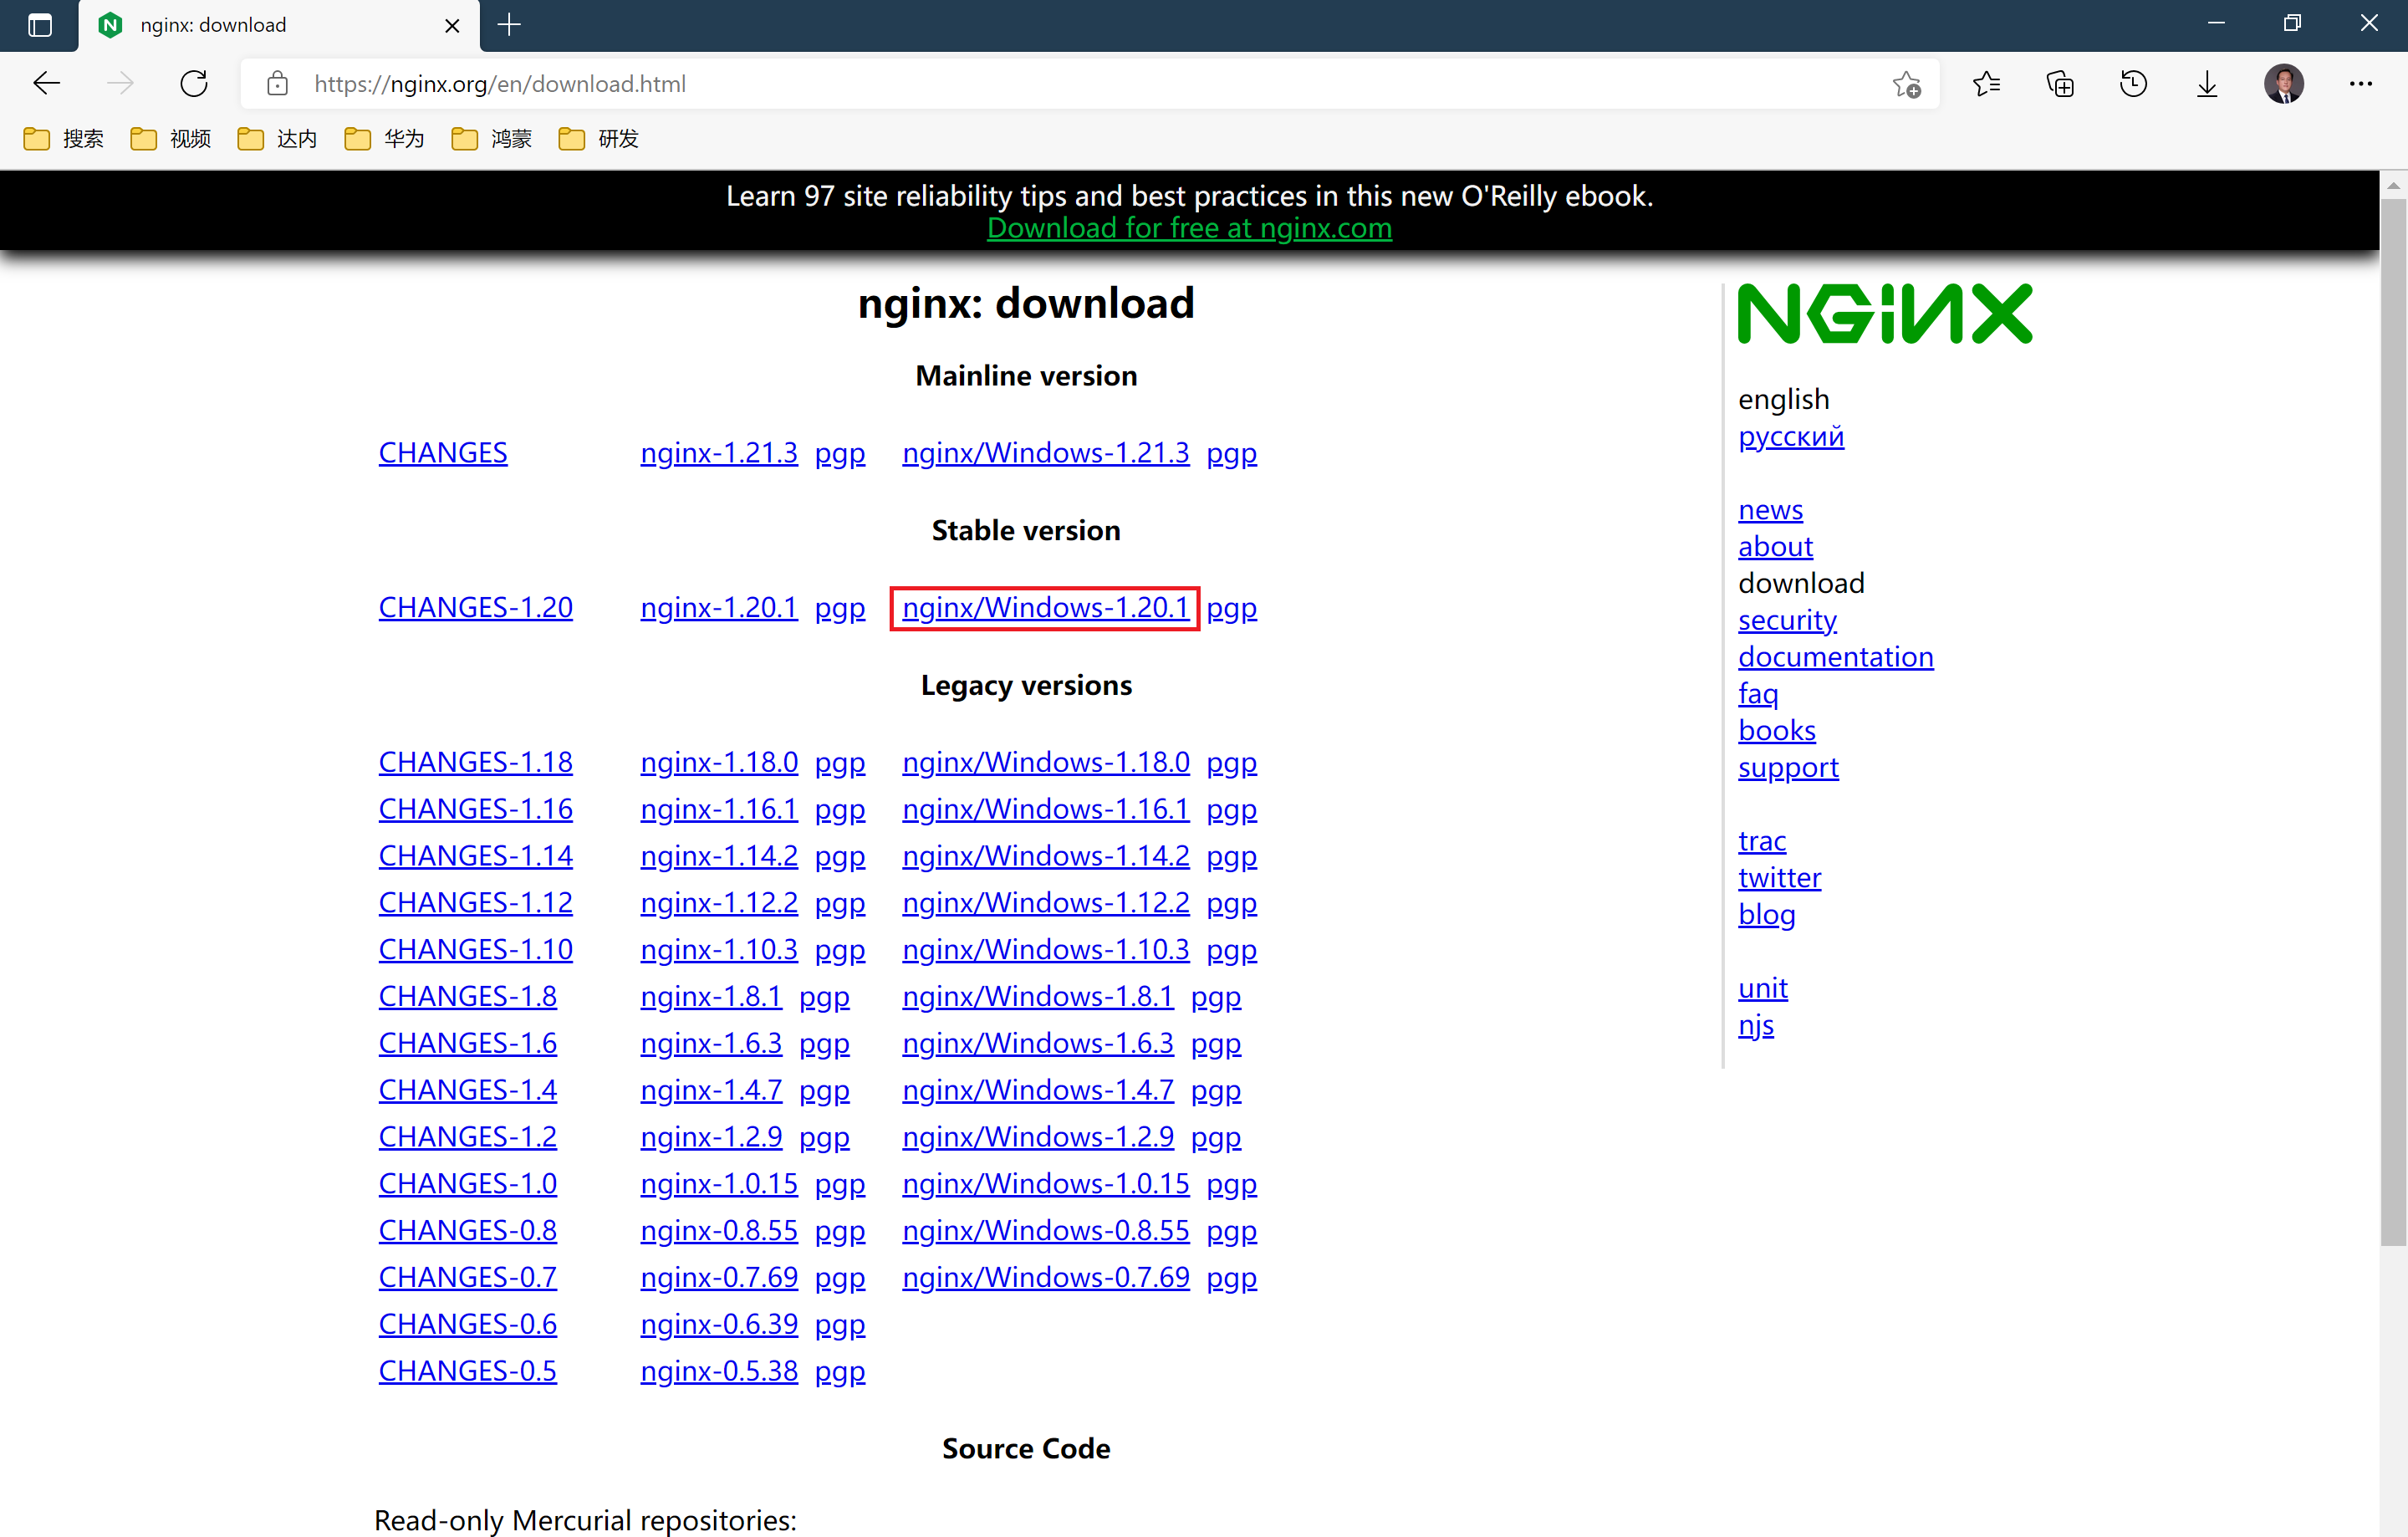This screenshot has width=2408, height=1537.
Task: Open CHANGES-1.18 link
Action: click(x=476, y=762)
